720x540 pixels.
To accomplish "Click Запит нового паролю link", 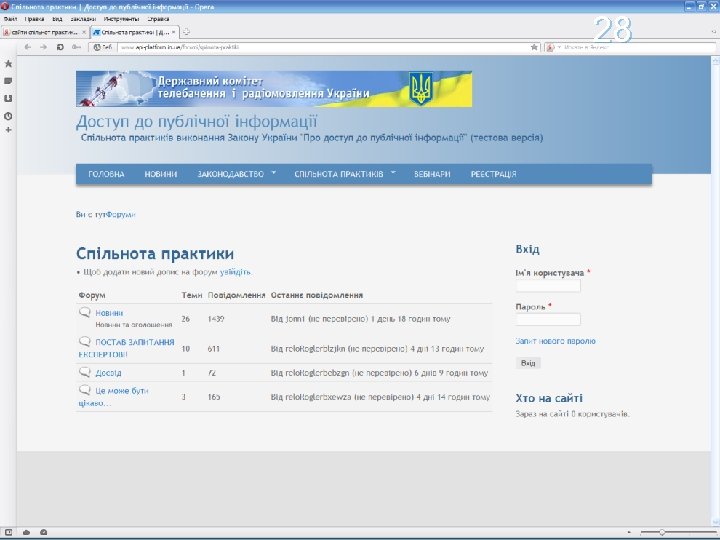I will pos(556,341).
